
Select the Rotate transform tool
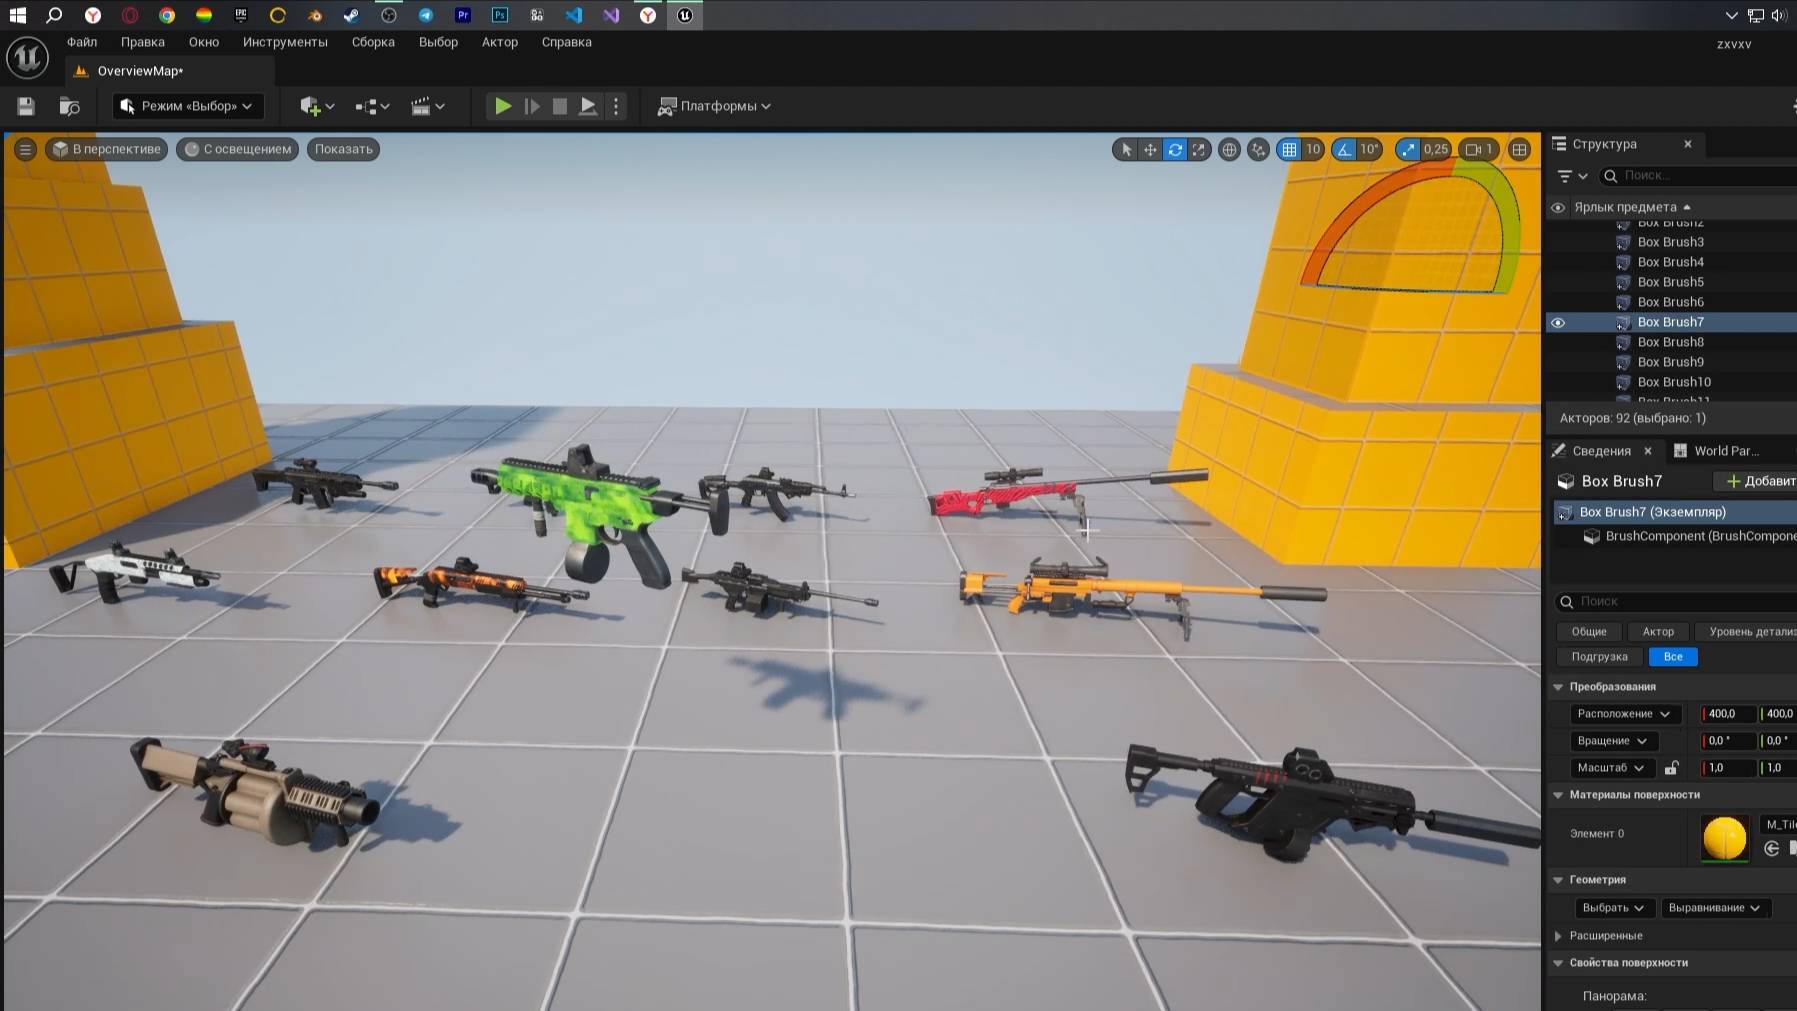1175,150
